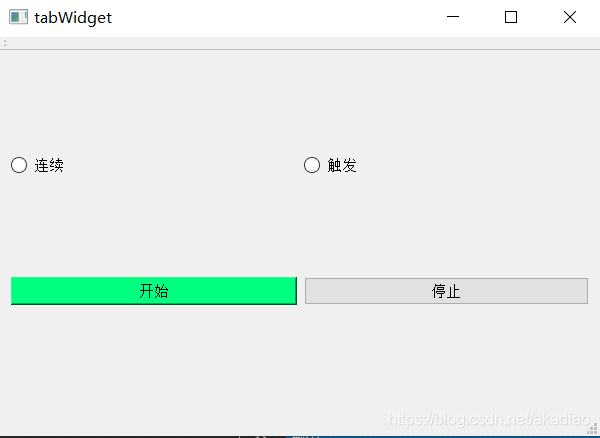
Task: Close the tabWidget window
Action: [x=570, y=17]
